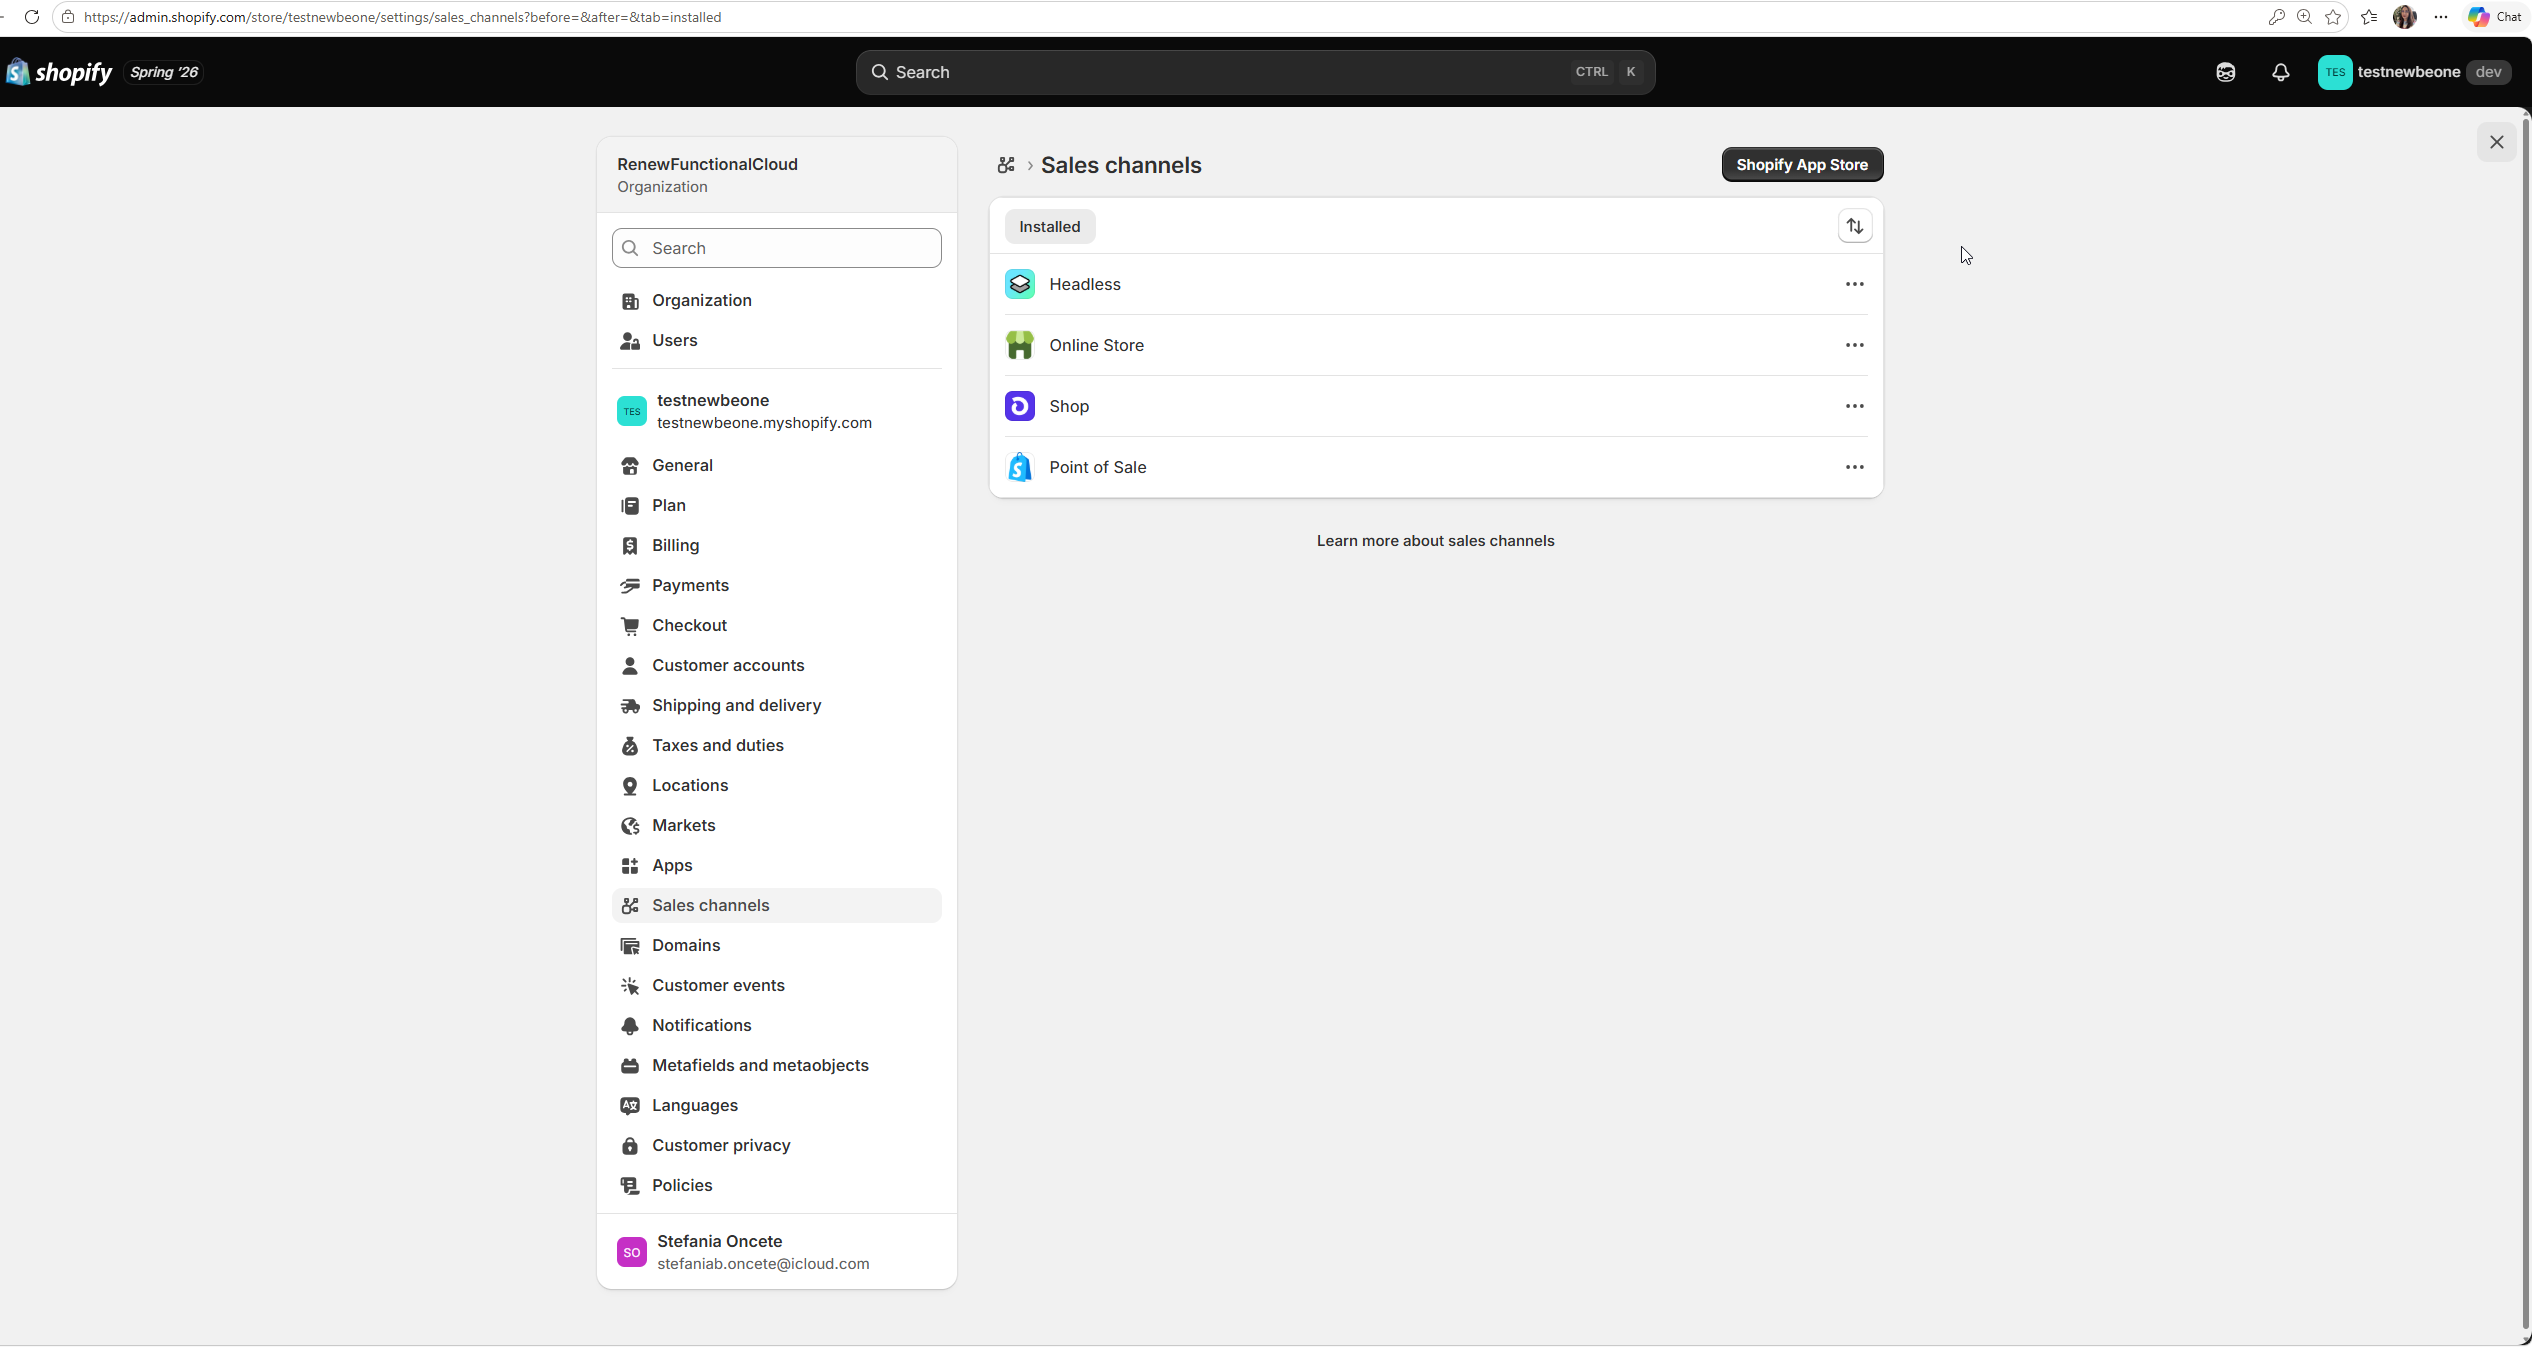Open Customer accounts settings
The image size is (2532, 1349).
click(x=776, y=666)
